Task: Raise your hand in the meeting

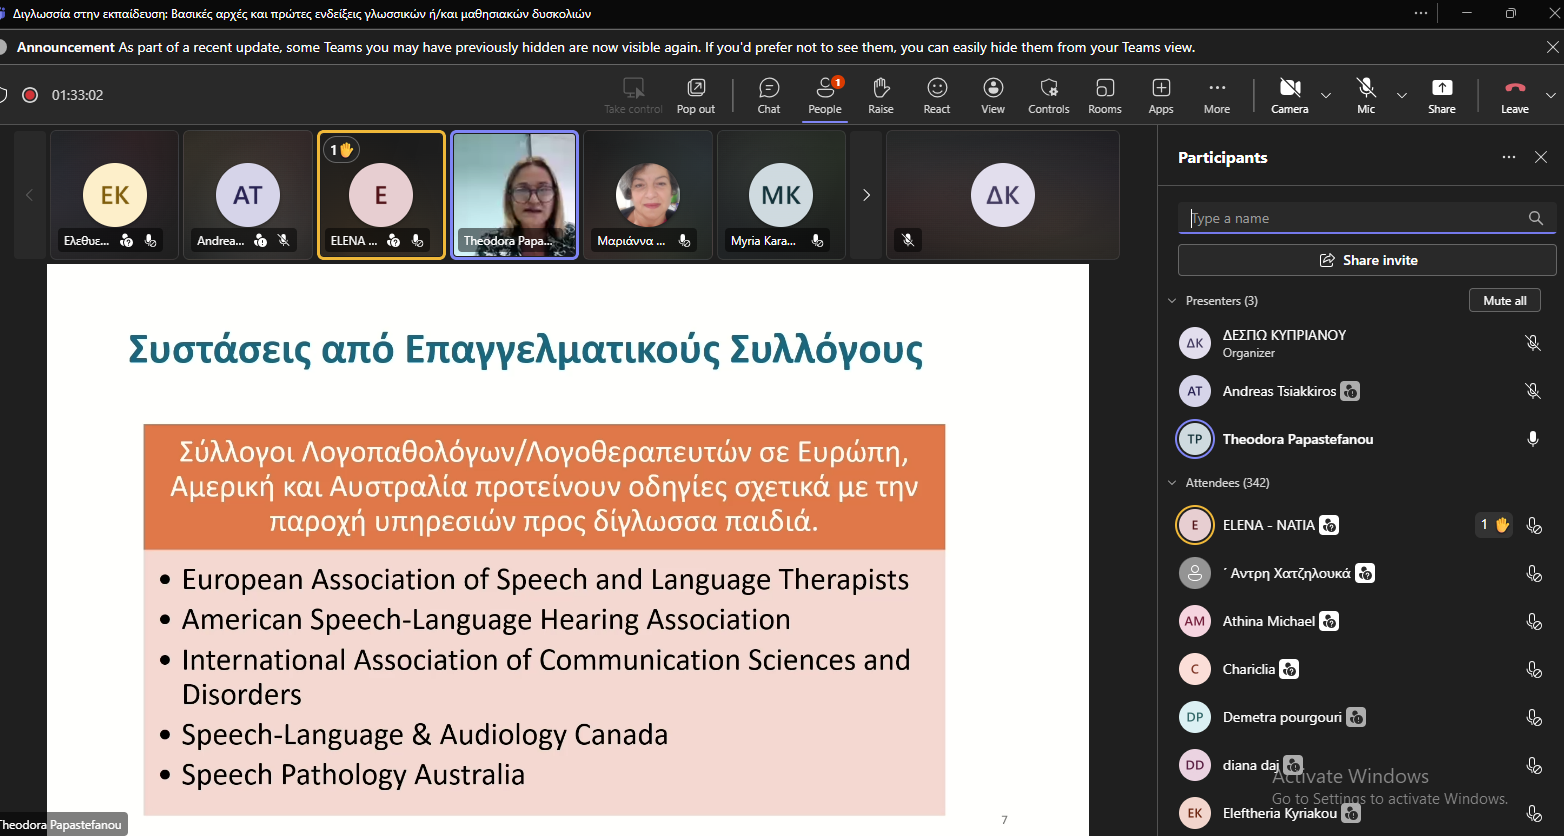Action: coord(880,95)
